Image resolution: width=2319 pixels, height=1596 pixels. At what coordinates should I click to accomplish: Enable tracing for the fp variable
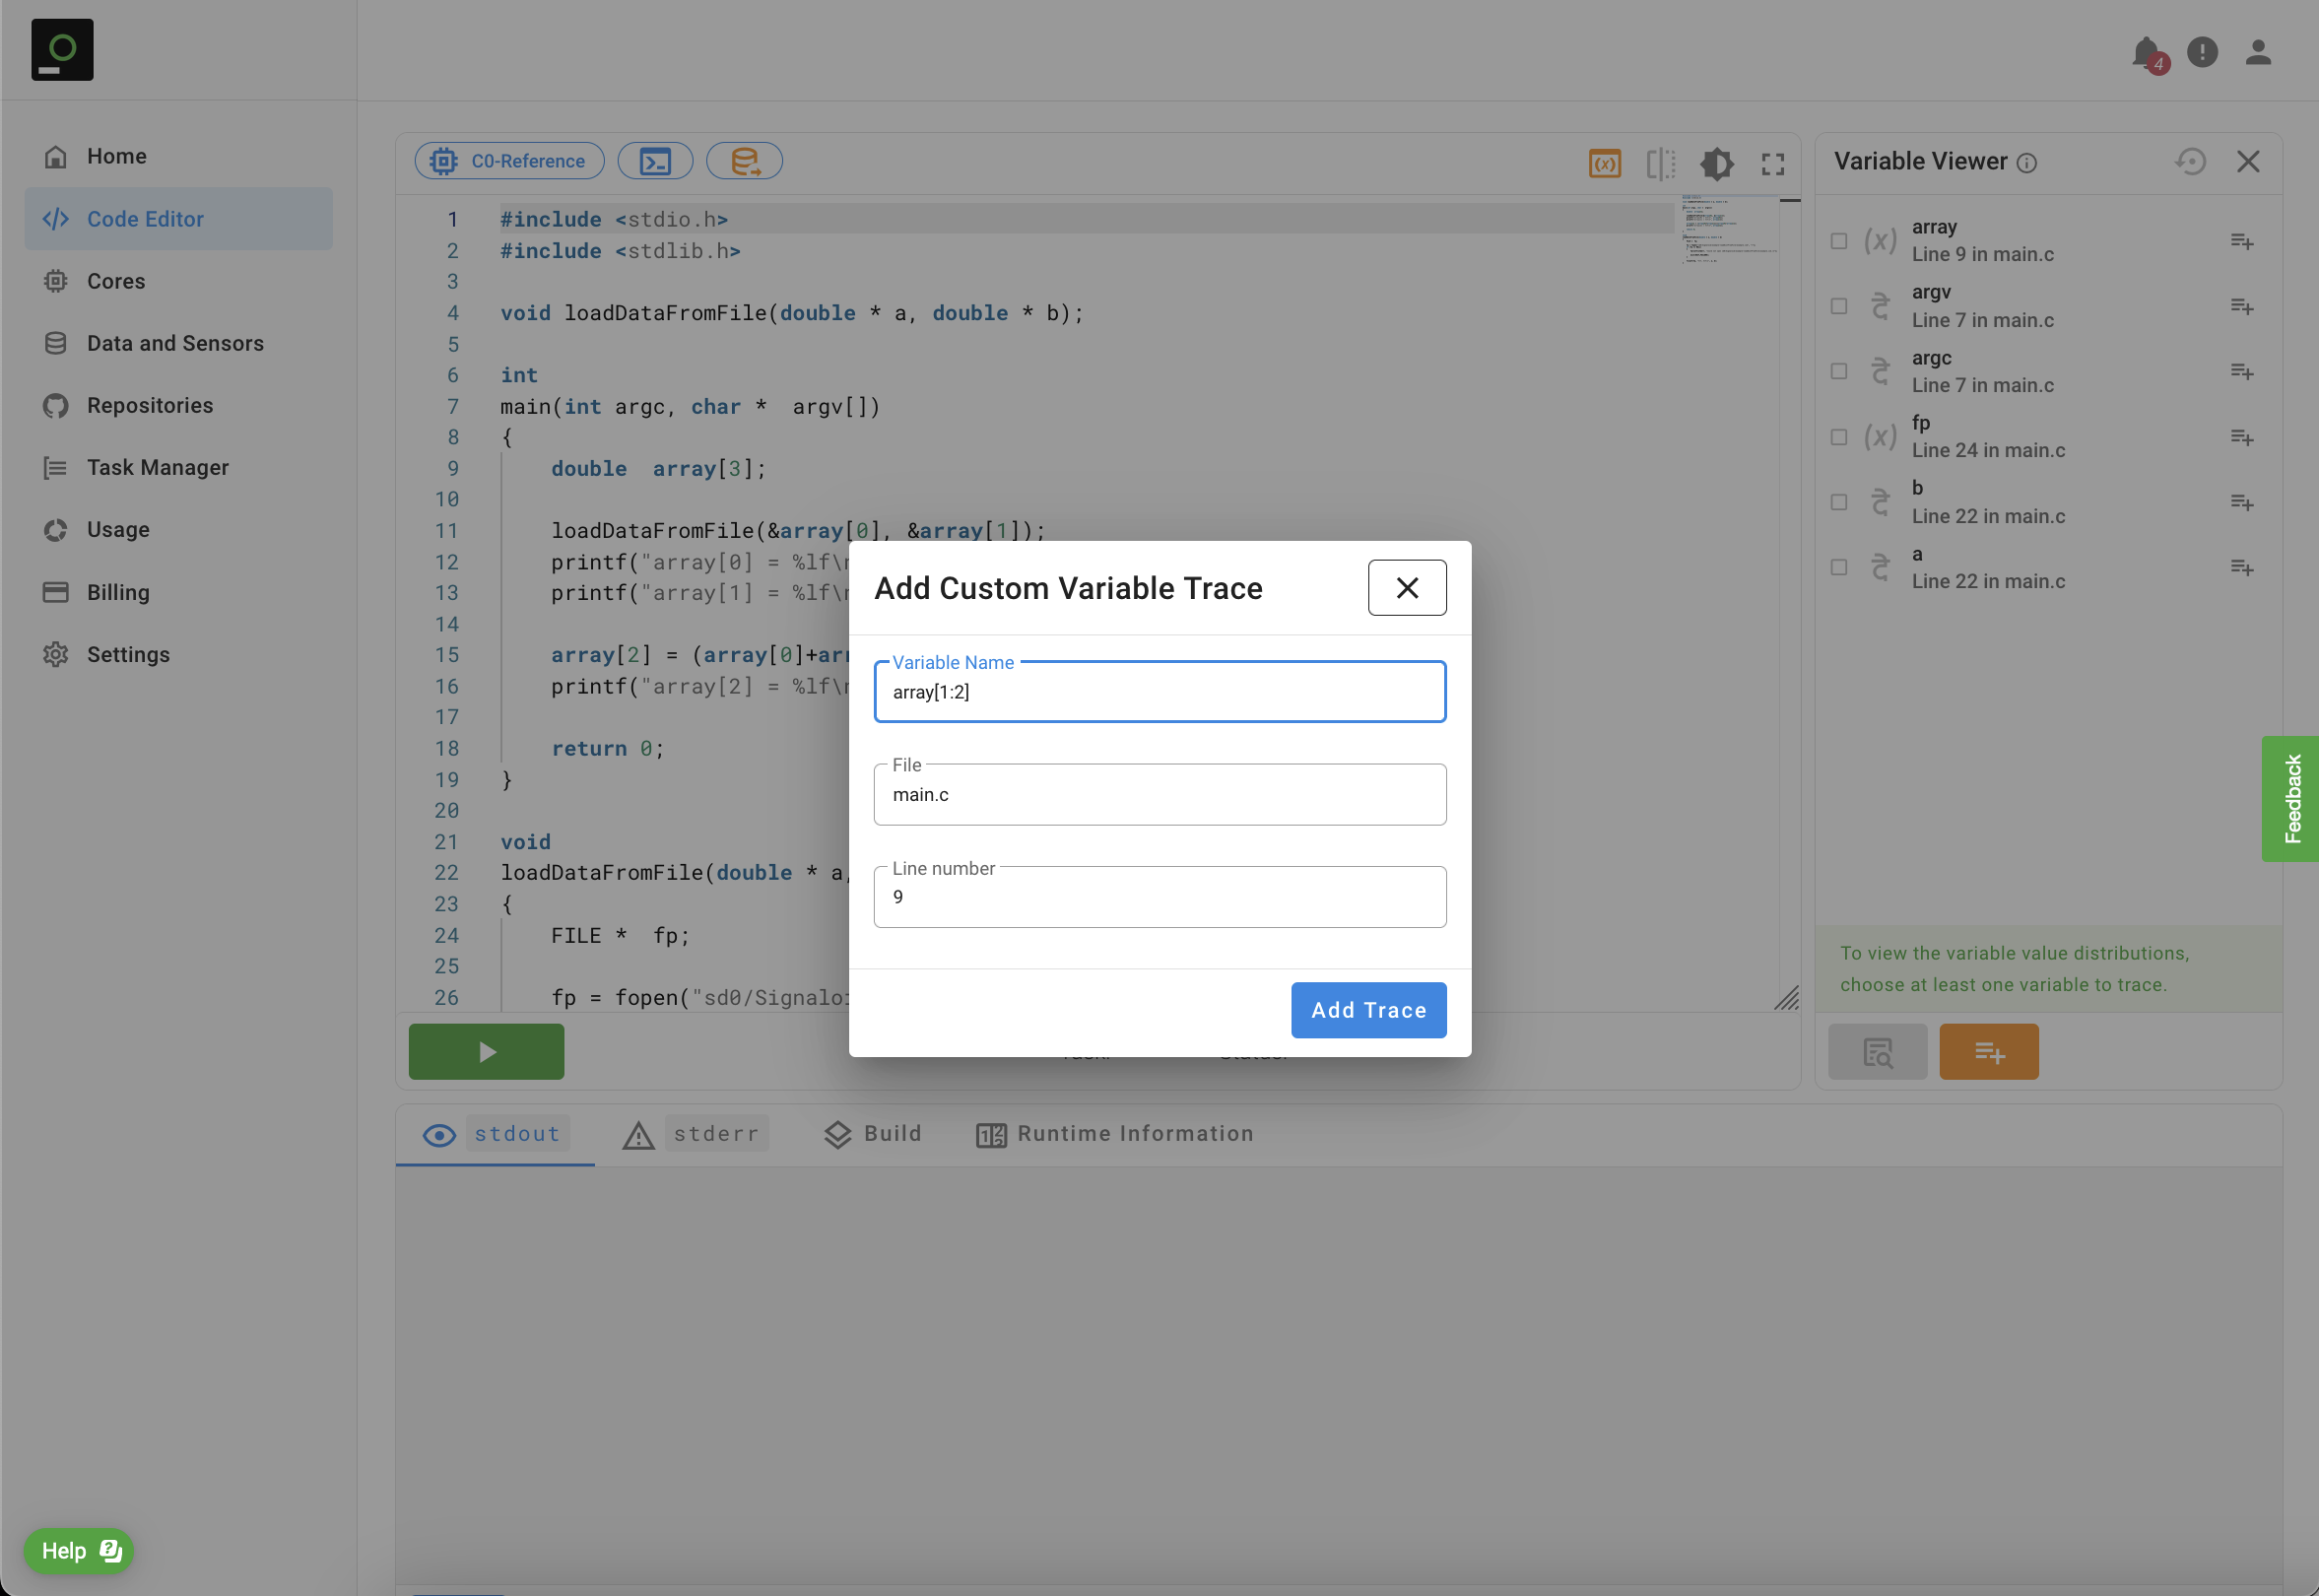point(1838,437)
